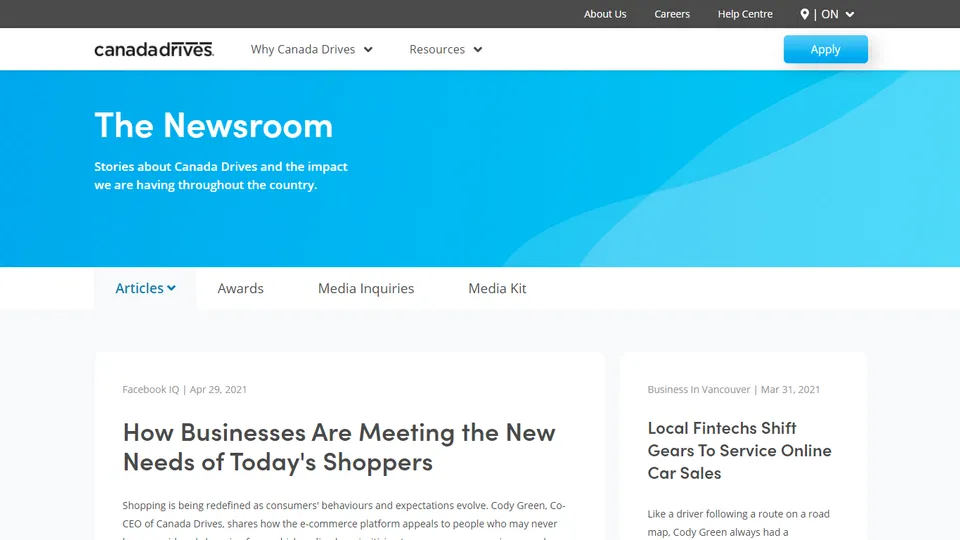Click the Canada Drives logo
The height and width of the screenshot is (540, 960).
coord(154,49)
